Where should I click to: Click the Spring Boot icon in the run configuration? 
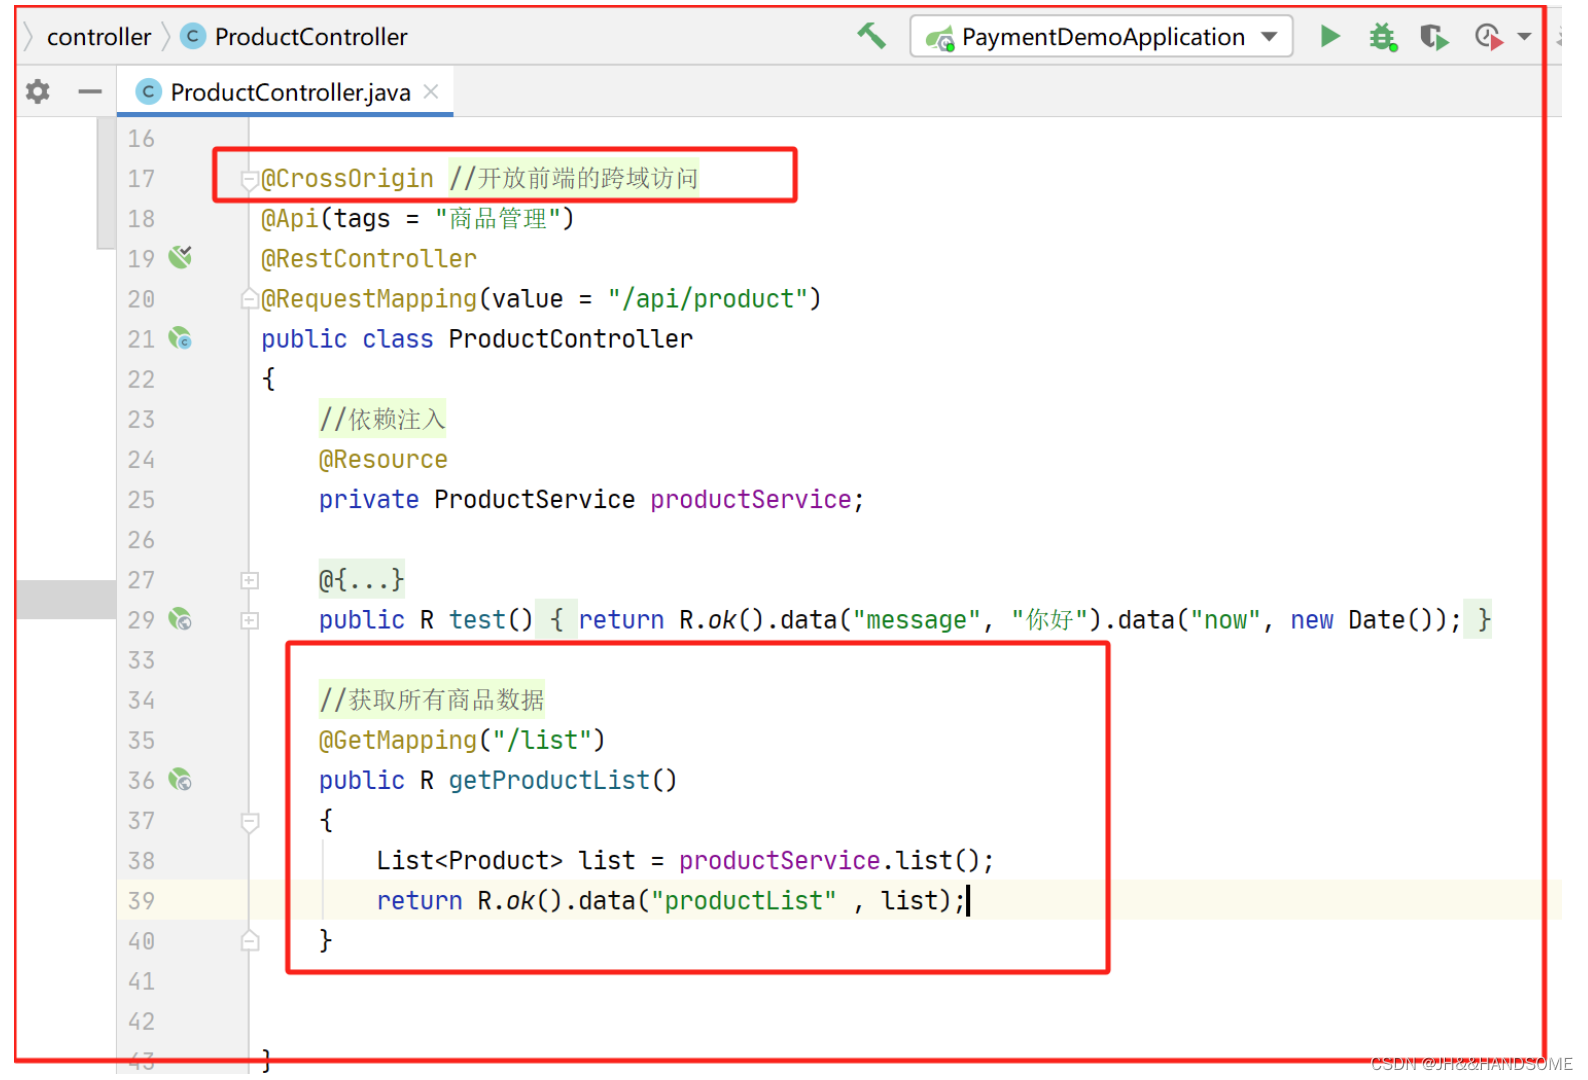tap(939, 38)
